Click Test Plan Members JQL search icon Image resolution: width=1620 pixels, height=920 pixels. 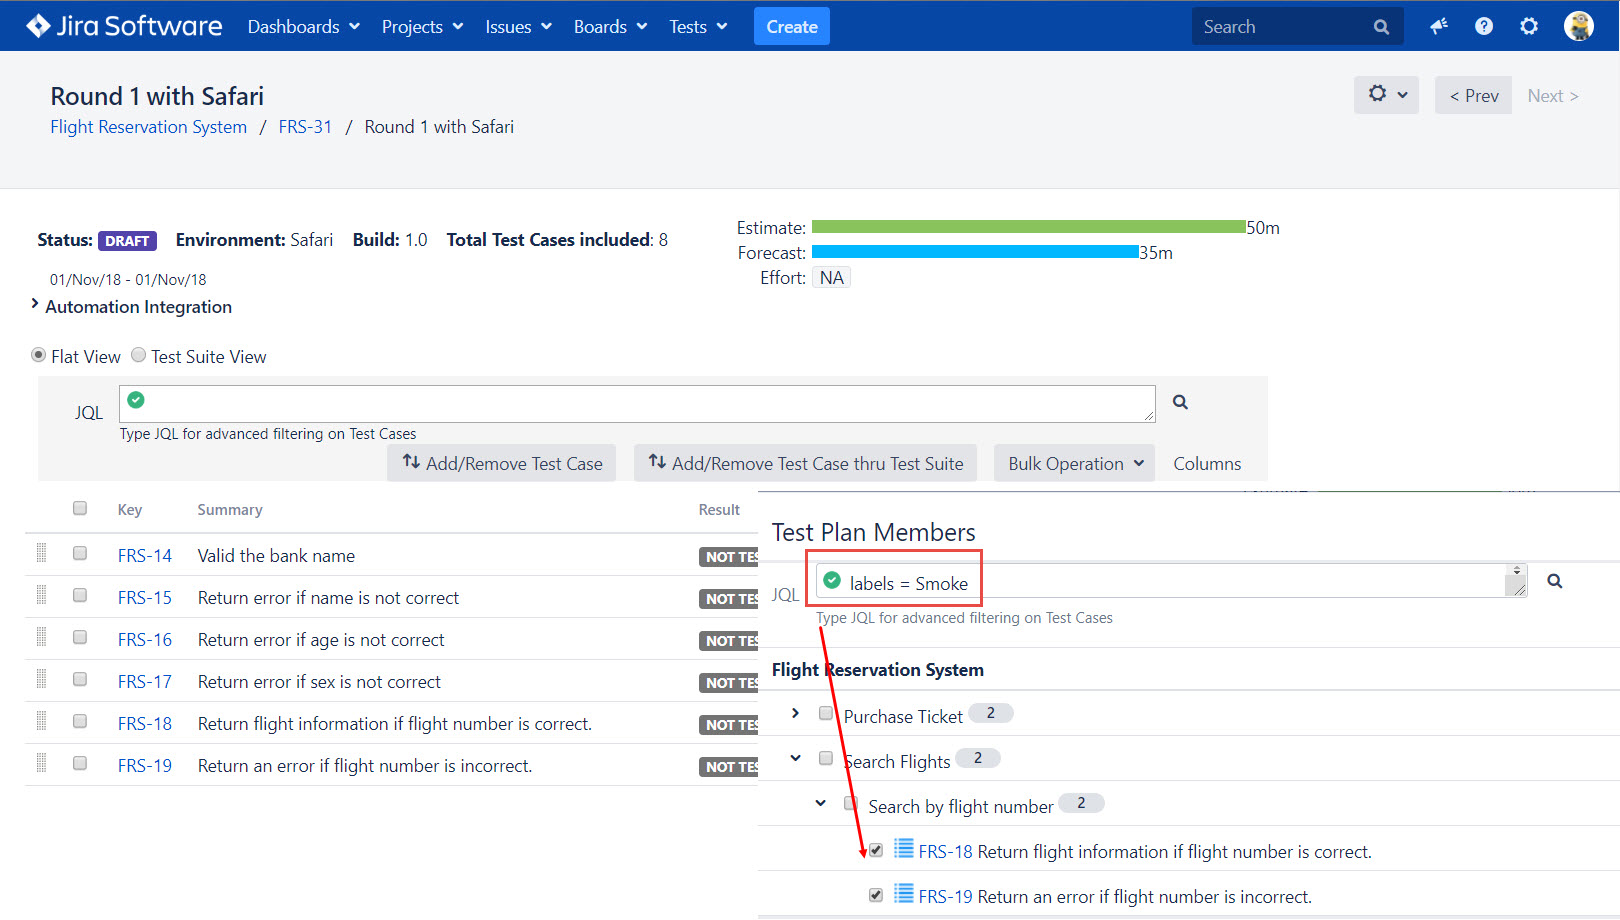[x=1555, y=581]
